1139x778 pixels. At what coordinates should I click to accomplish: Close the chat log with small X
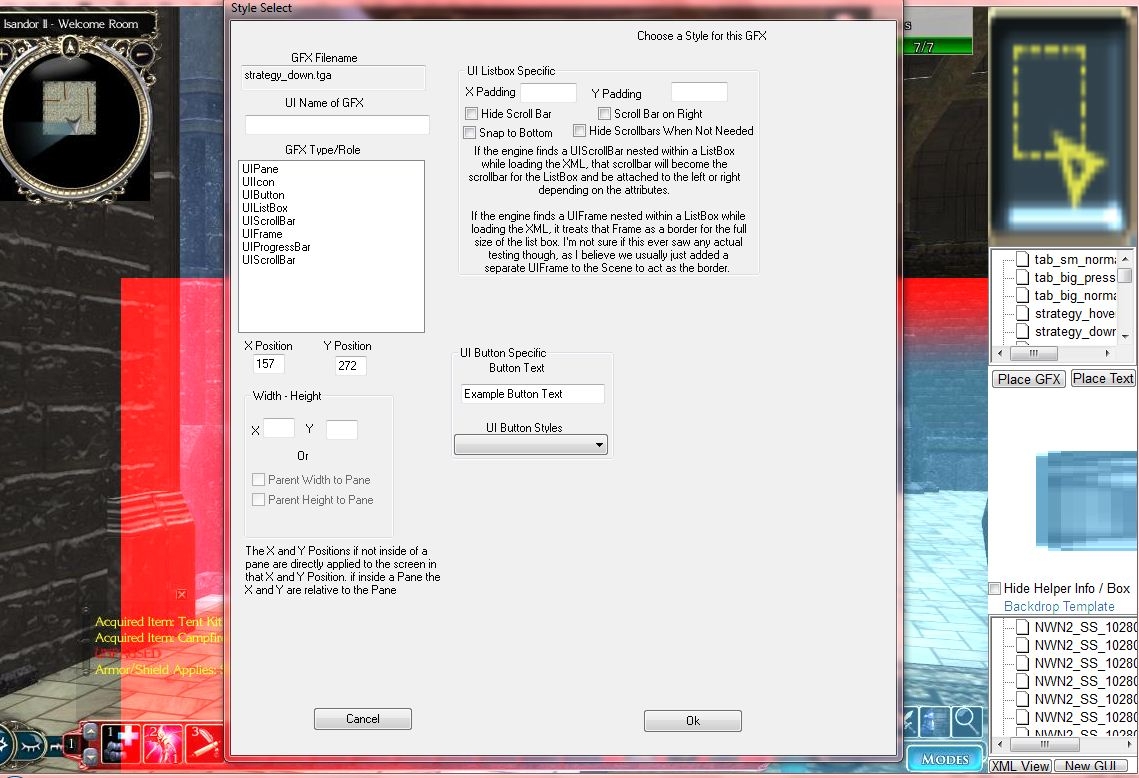(x=181, y=594)
